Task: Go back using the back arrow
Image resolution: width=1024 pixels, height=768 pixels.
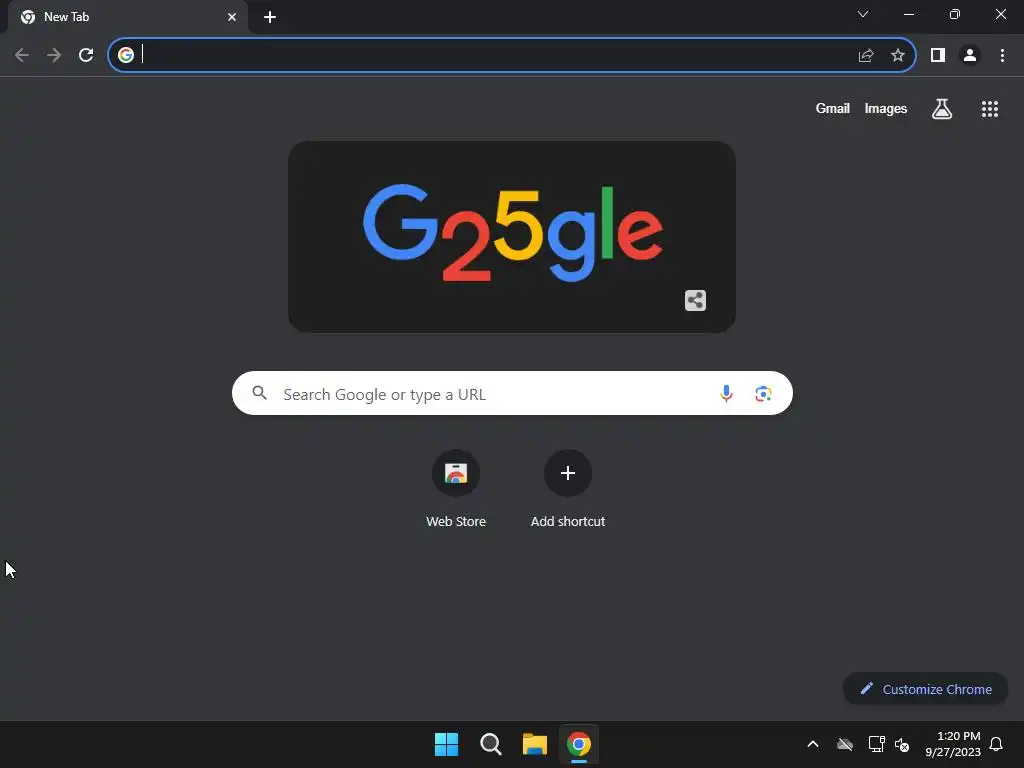Action: pyautogui.click(x=22, y=55)
